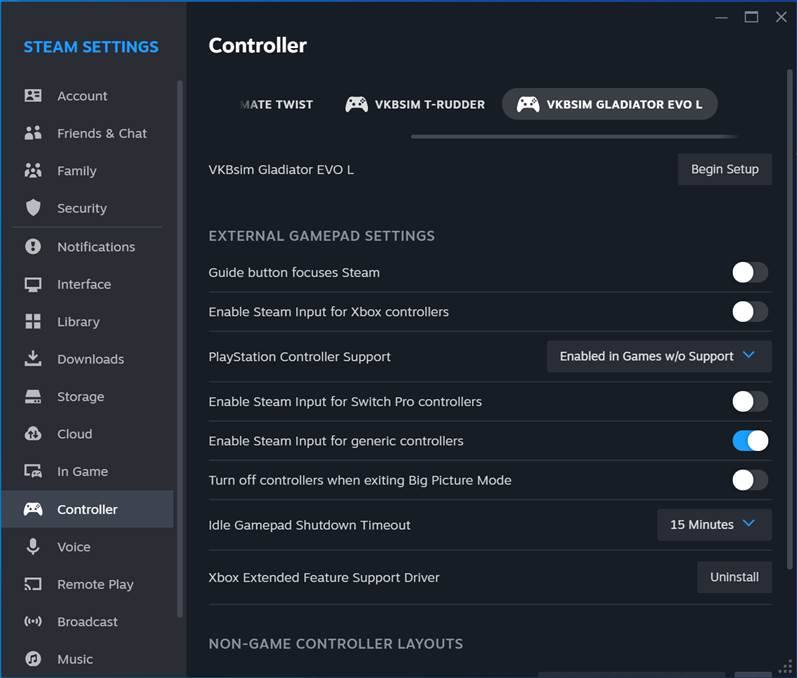Click the sidebar vertical scrollbar
Viewport: 797px width, 678px height.
(x=179, y=349)
